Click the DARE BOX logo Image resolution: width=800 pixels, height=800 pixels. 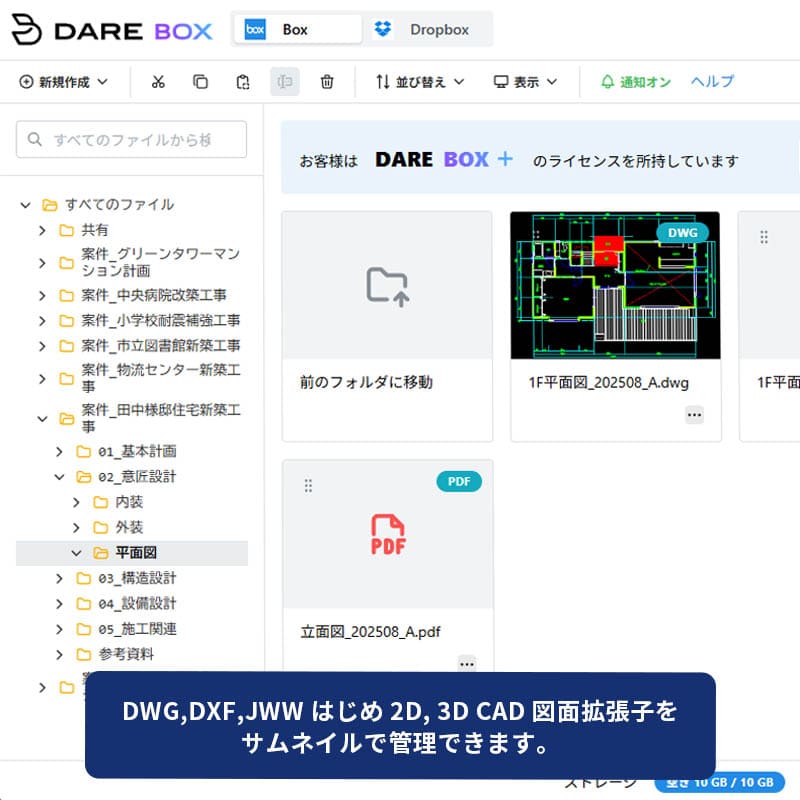pos(112,30)
